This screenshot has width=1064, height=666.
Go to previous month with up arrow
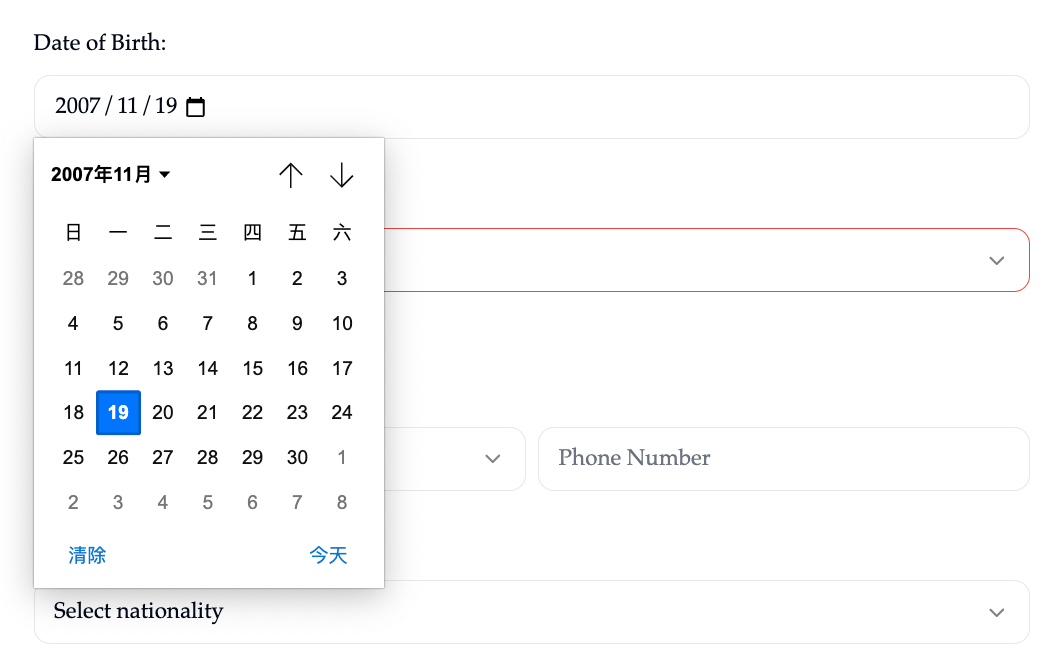291,175
